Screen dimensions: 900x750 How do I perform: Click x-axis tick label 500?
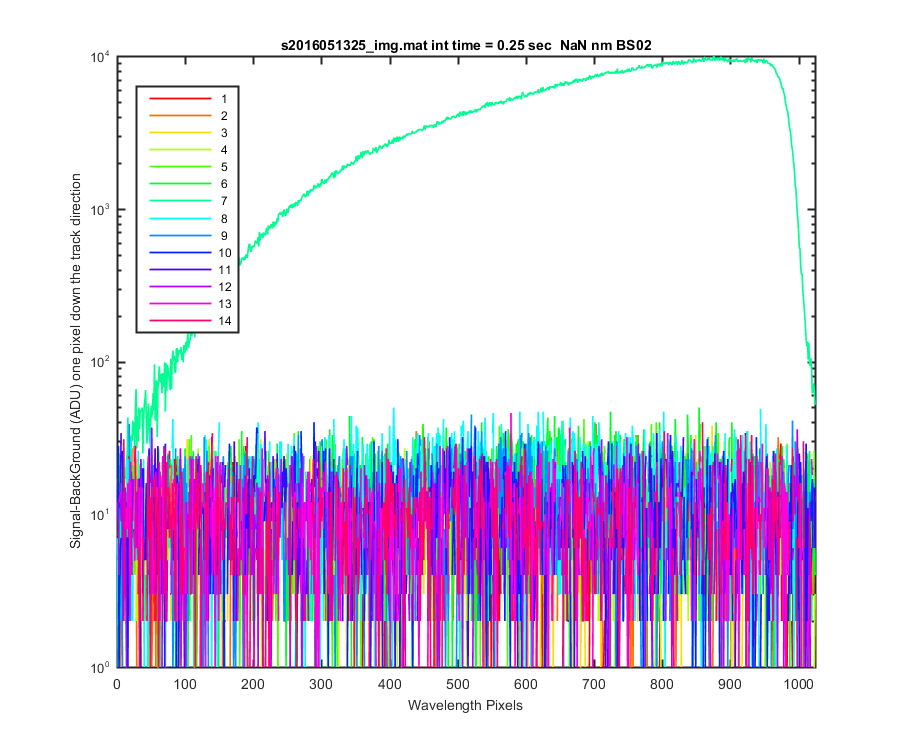pos(457,684)
